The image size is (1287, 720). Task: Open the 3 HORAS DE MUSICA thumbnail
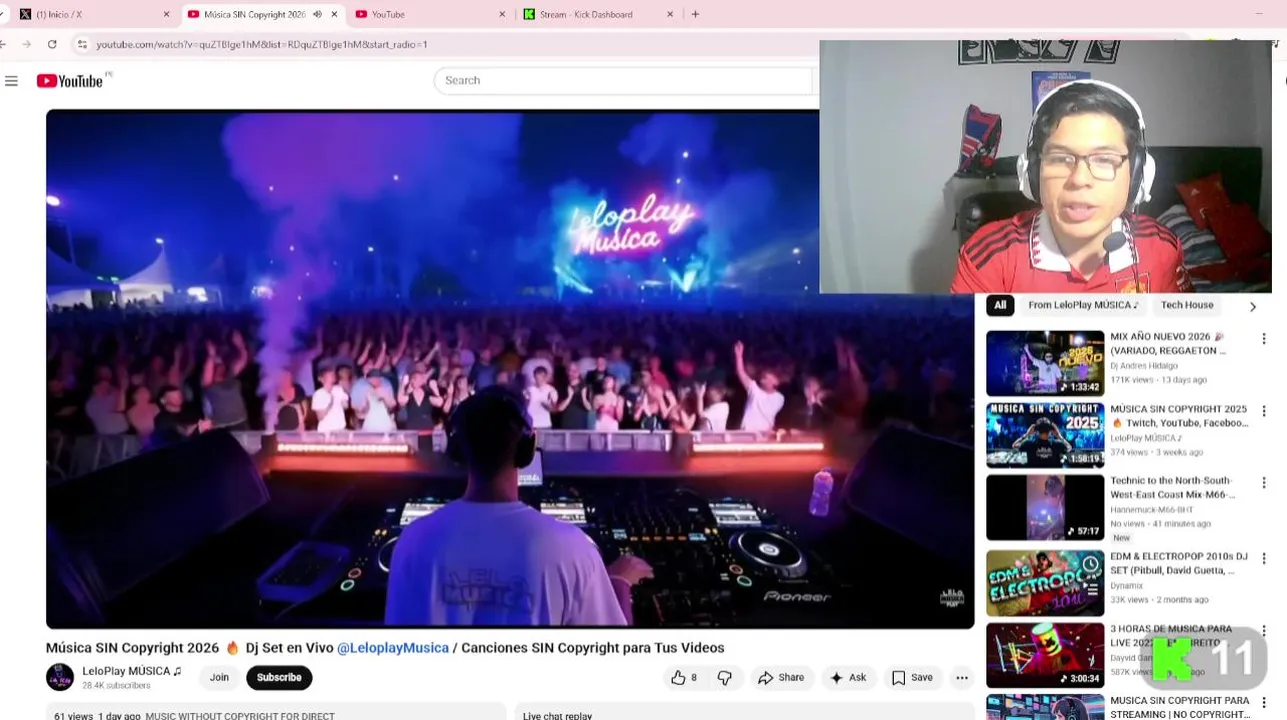click(1045, 656)
